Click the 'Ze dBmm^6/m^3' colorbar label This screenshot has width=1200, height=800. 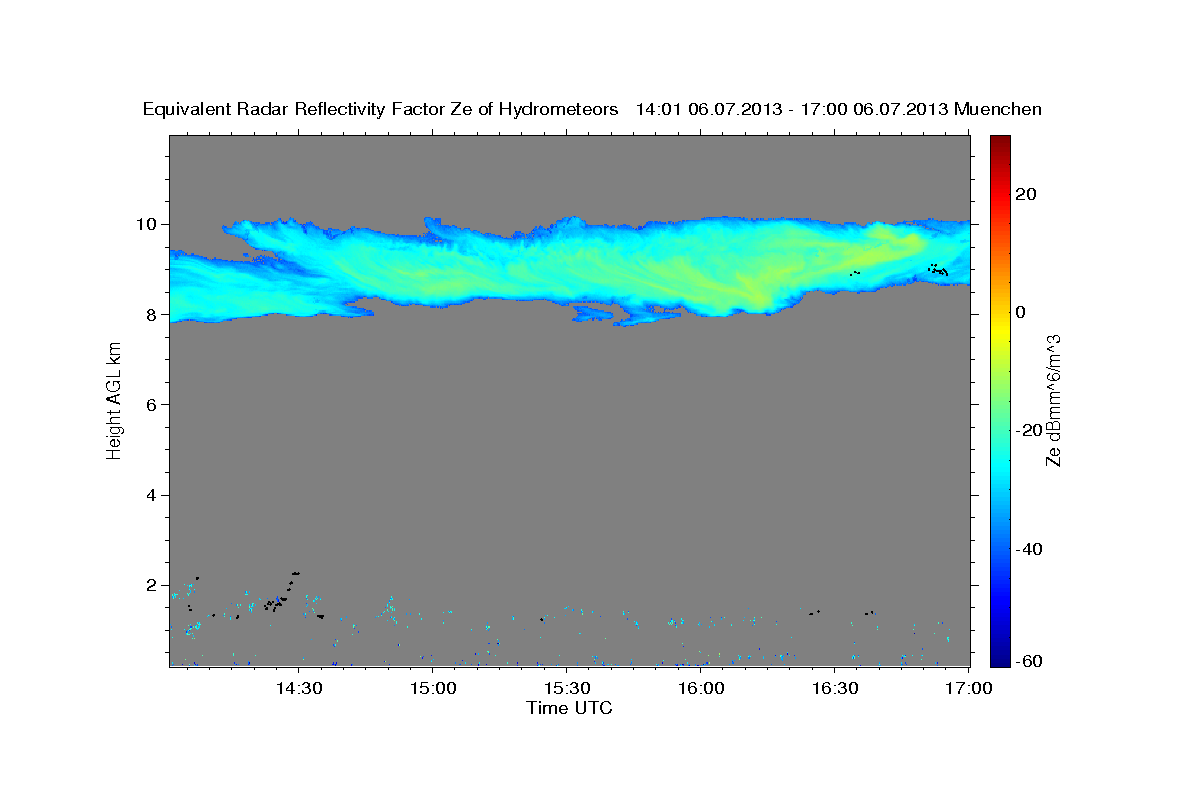(x=1052, y=398)
